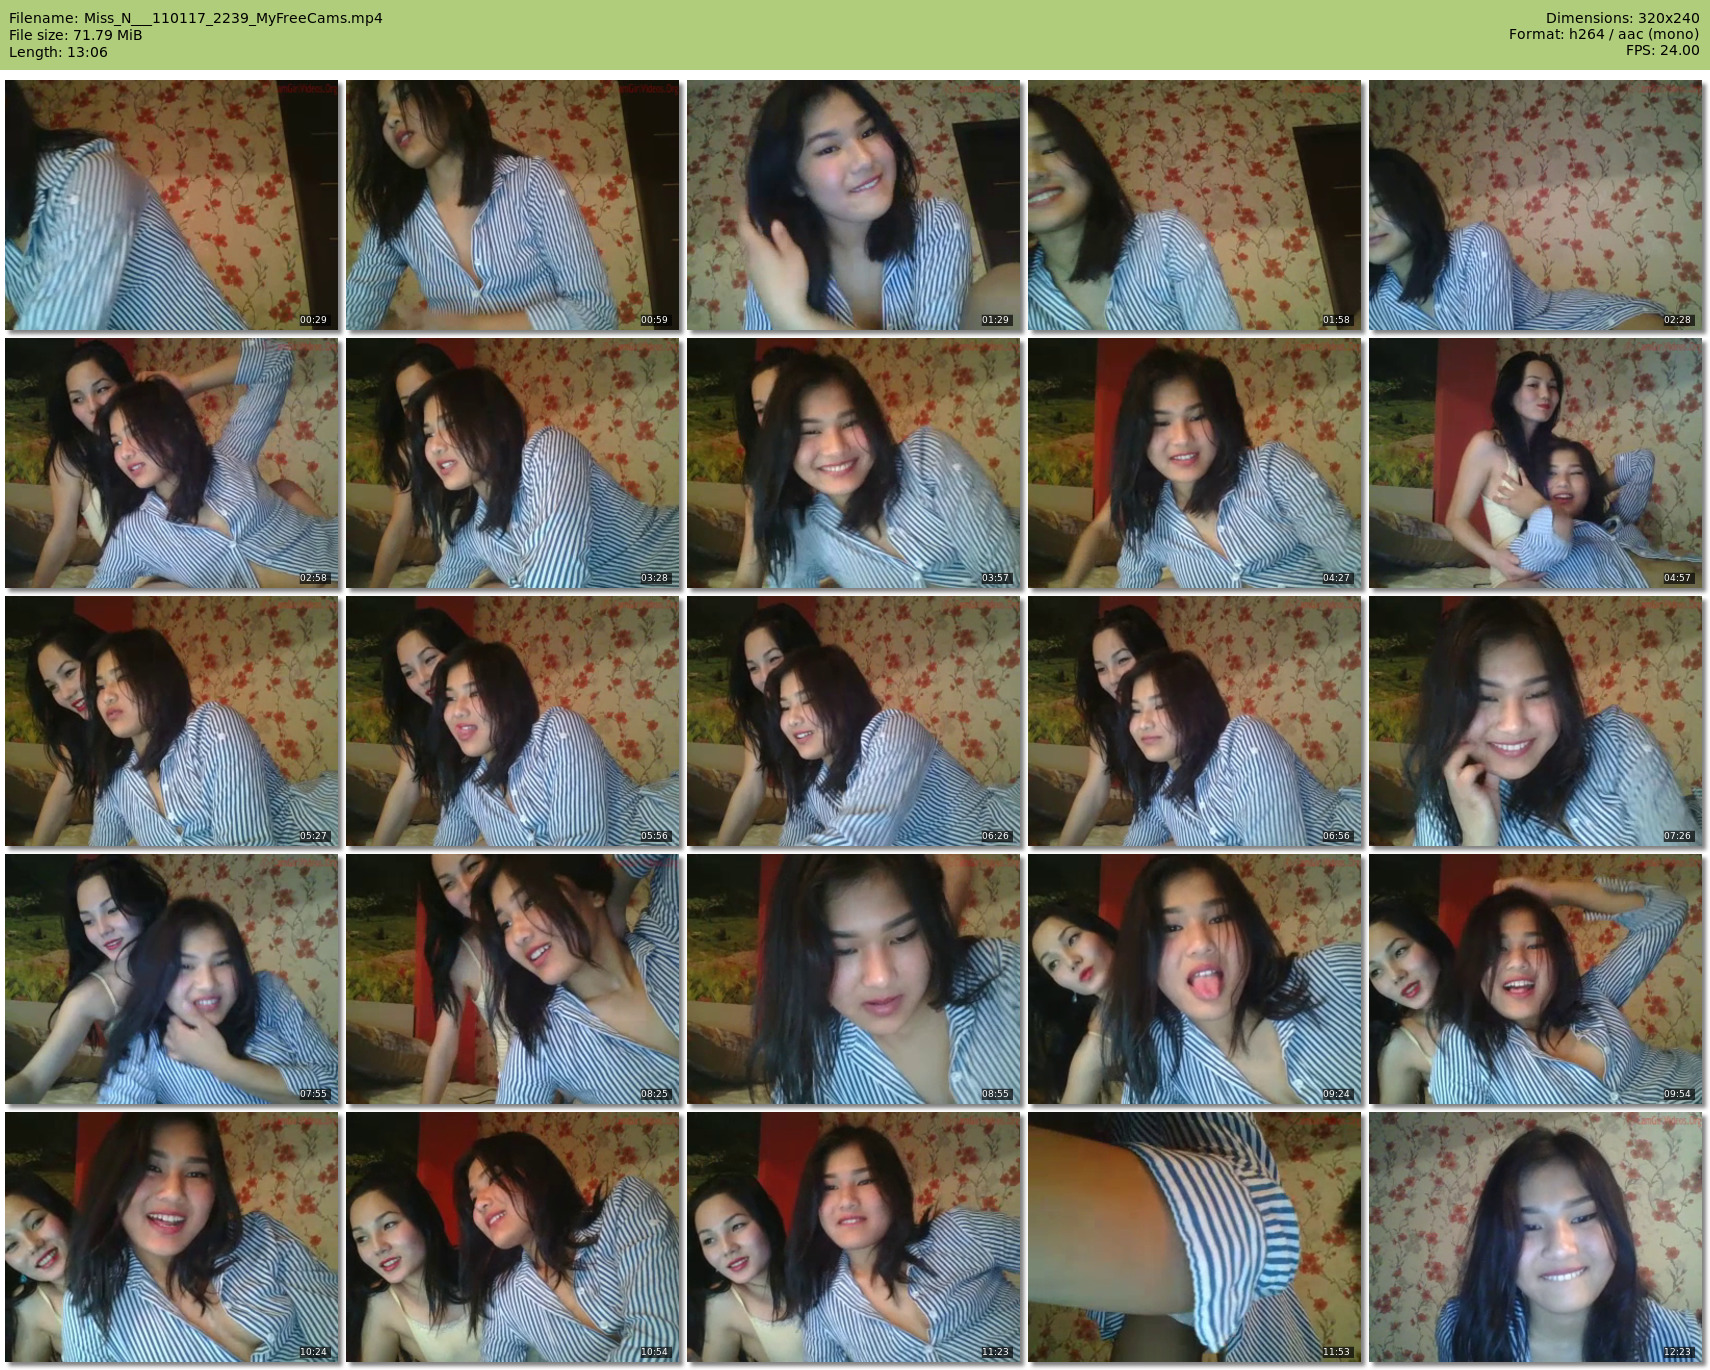This screenshot has height=1370, width=1710.
Task: Choose the thumbnail marked 11:23
Action: (x=854, y=1237)
